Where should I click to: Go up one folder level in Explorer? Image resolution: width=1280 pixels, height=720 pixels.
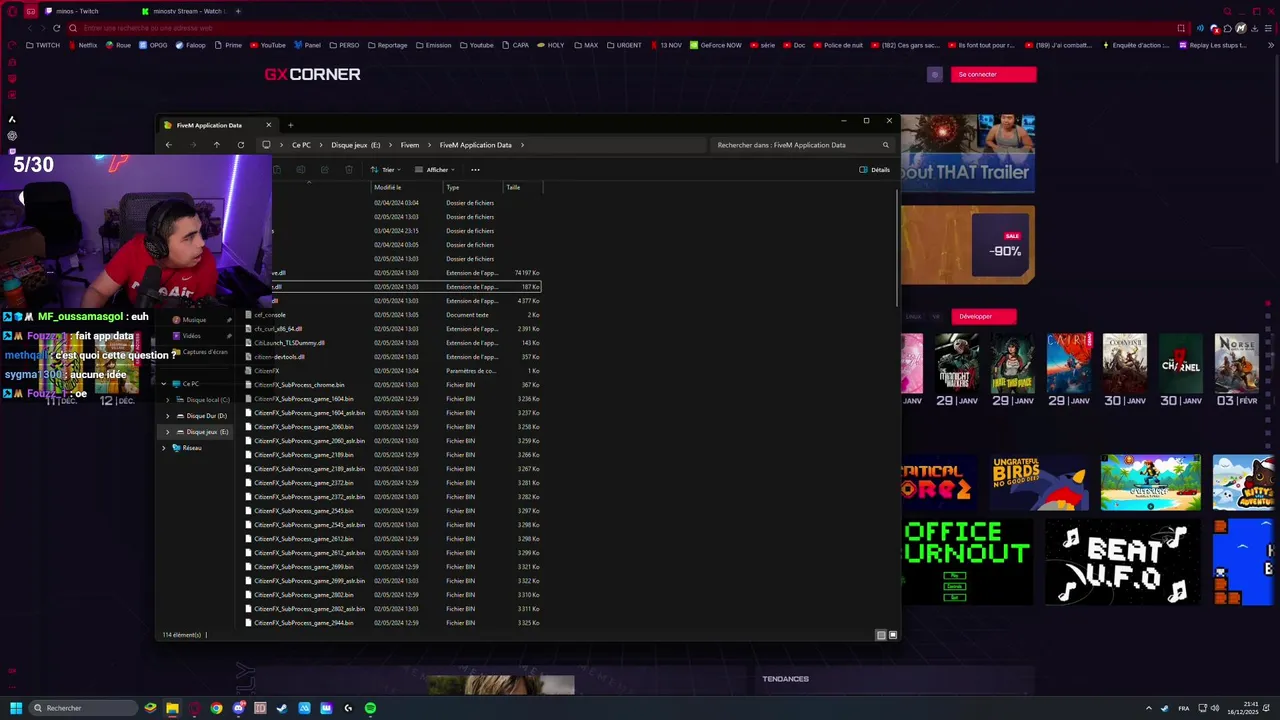click(x=216, y=145)
